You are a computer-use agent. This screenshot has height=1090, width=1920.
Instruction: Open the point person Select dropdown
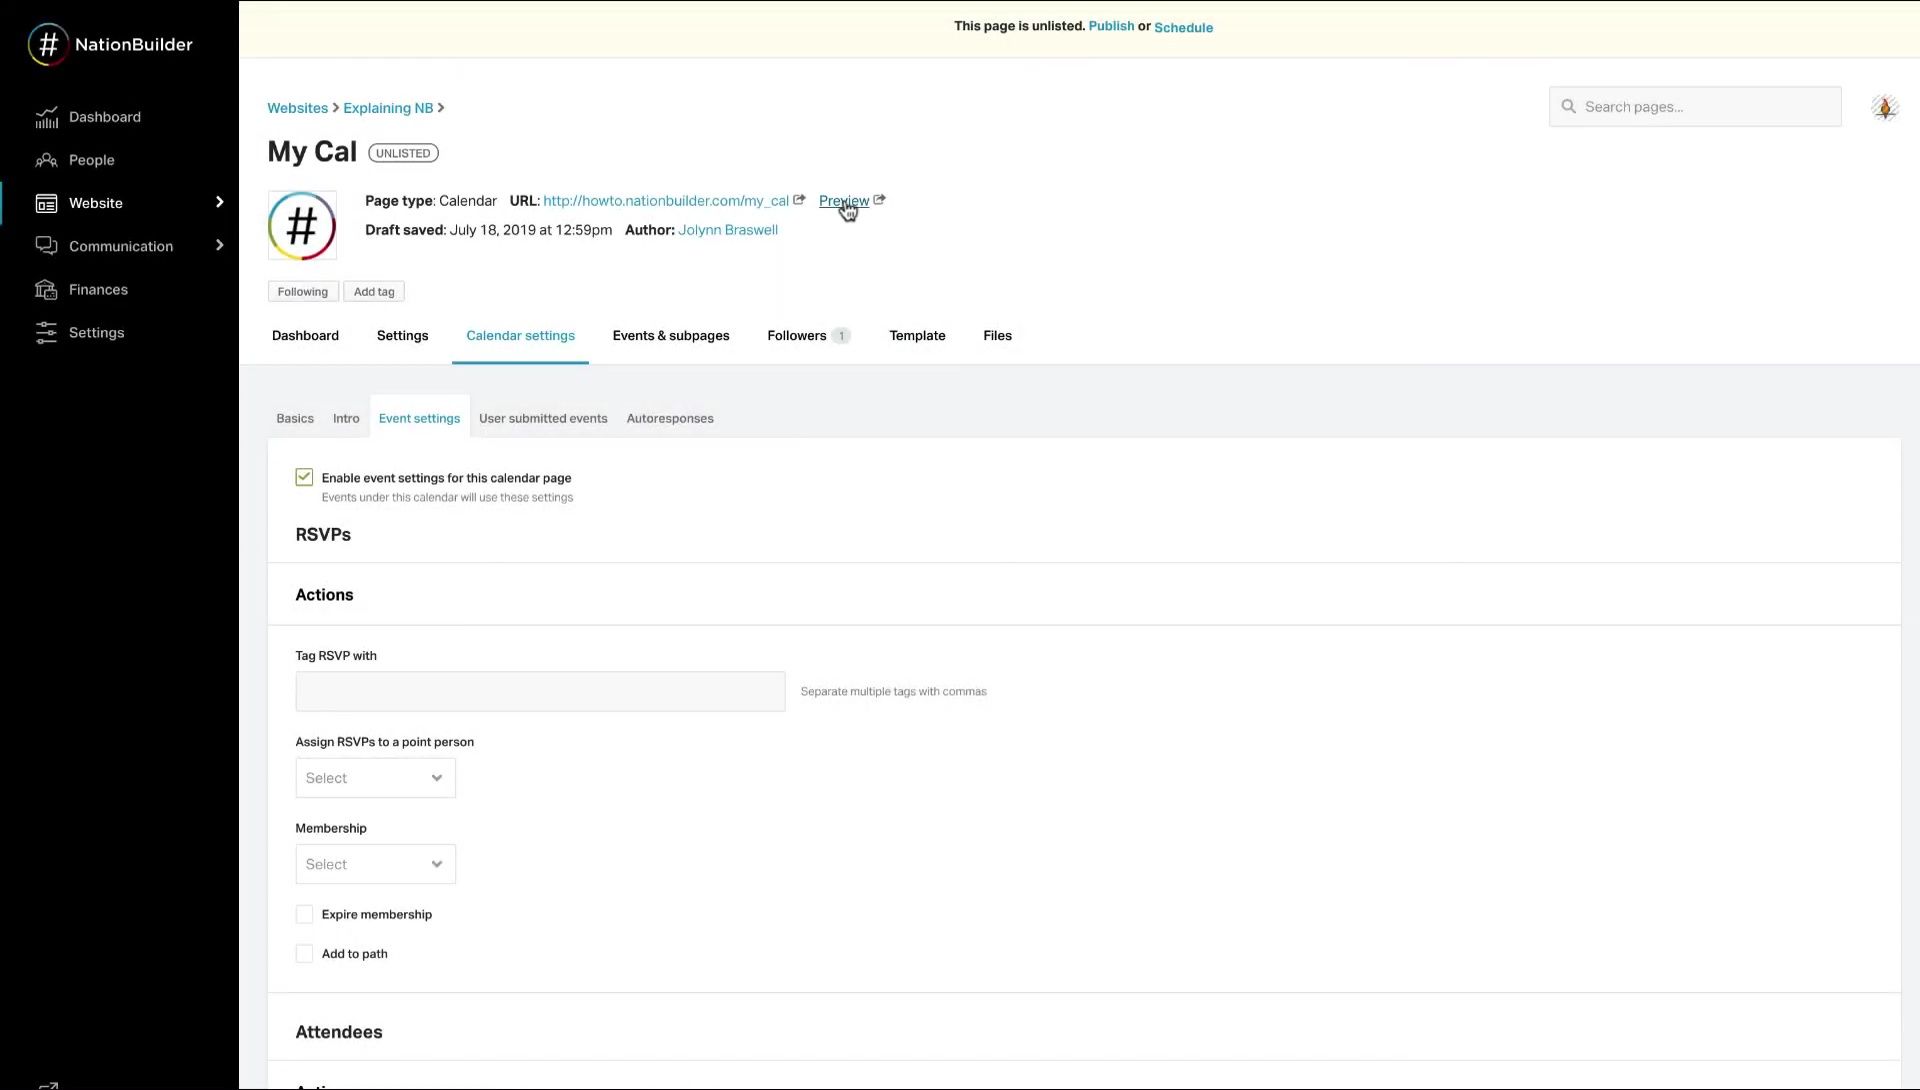[x=375, y=778]
